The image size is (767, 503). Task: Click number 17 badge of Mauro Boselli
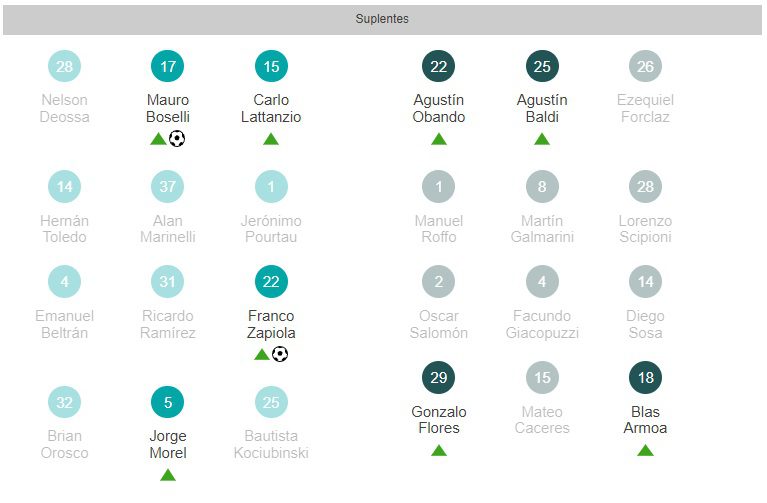168,67
